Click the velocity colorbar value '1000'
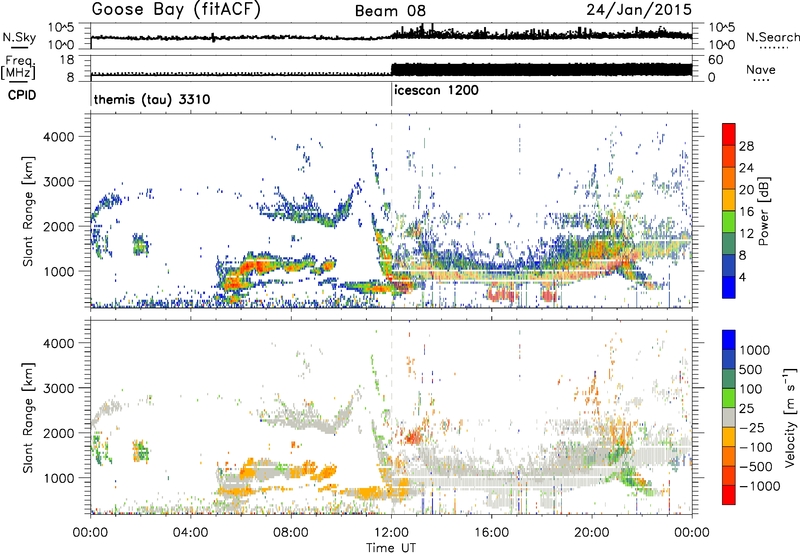Screen dimensions: 800x554 click(754, 350)
